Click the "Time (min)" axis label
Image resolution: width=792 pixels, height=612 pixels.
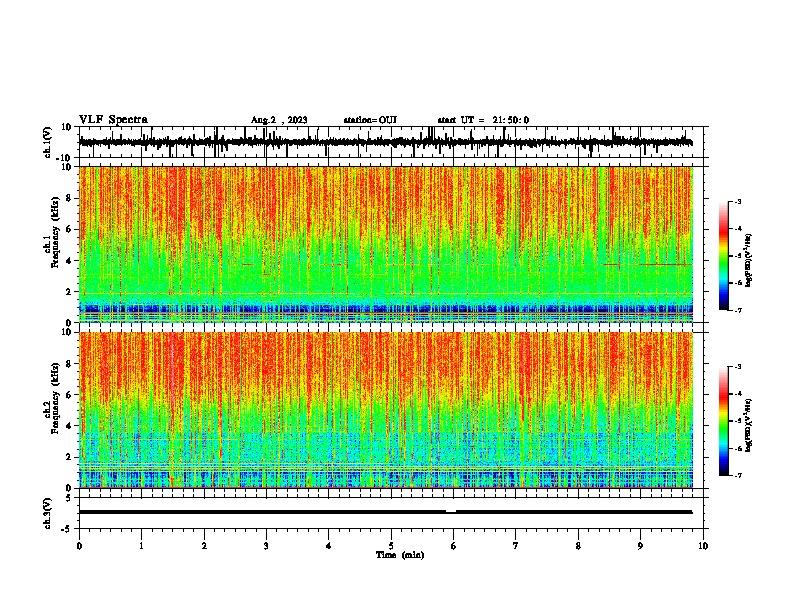[x=400, y=555]
